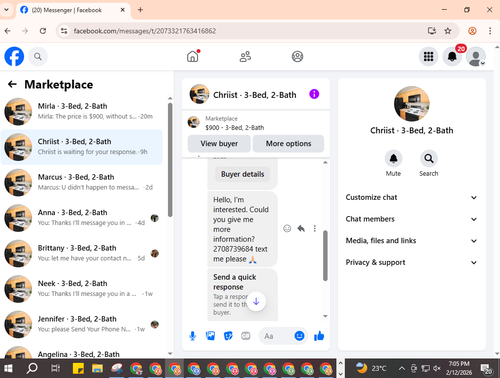Open the account profile avatar menu

click(x=476, y=56)
